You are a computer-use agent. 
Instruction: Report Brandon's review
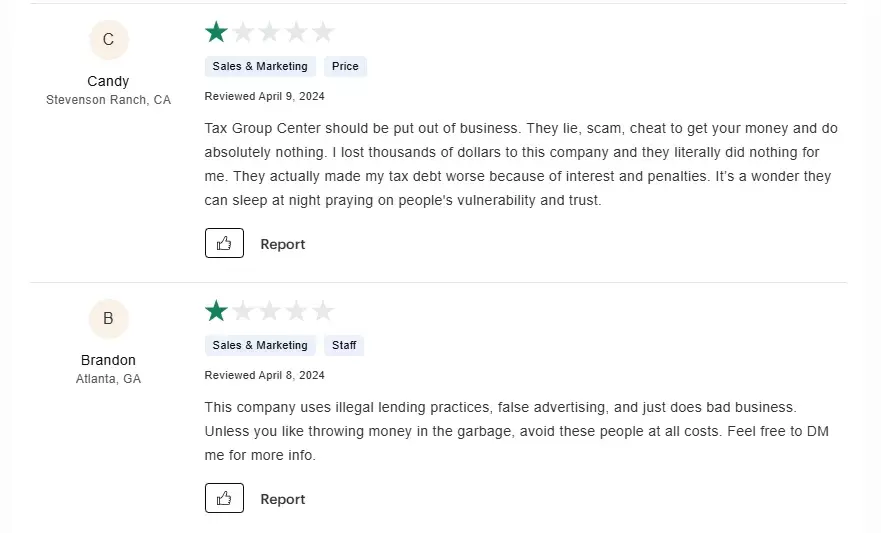coord(282,499)
